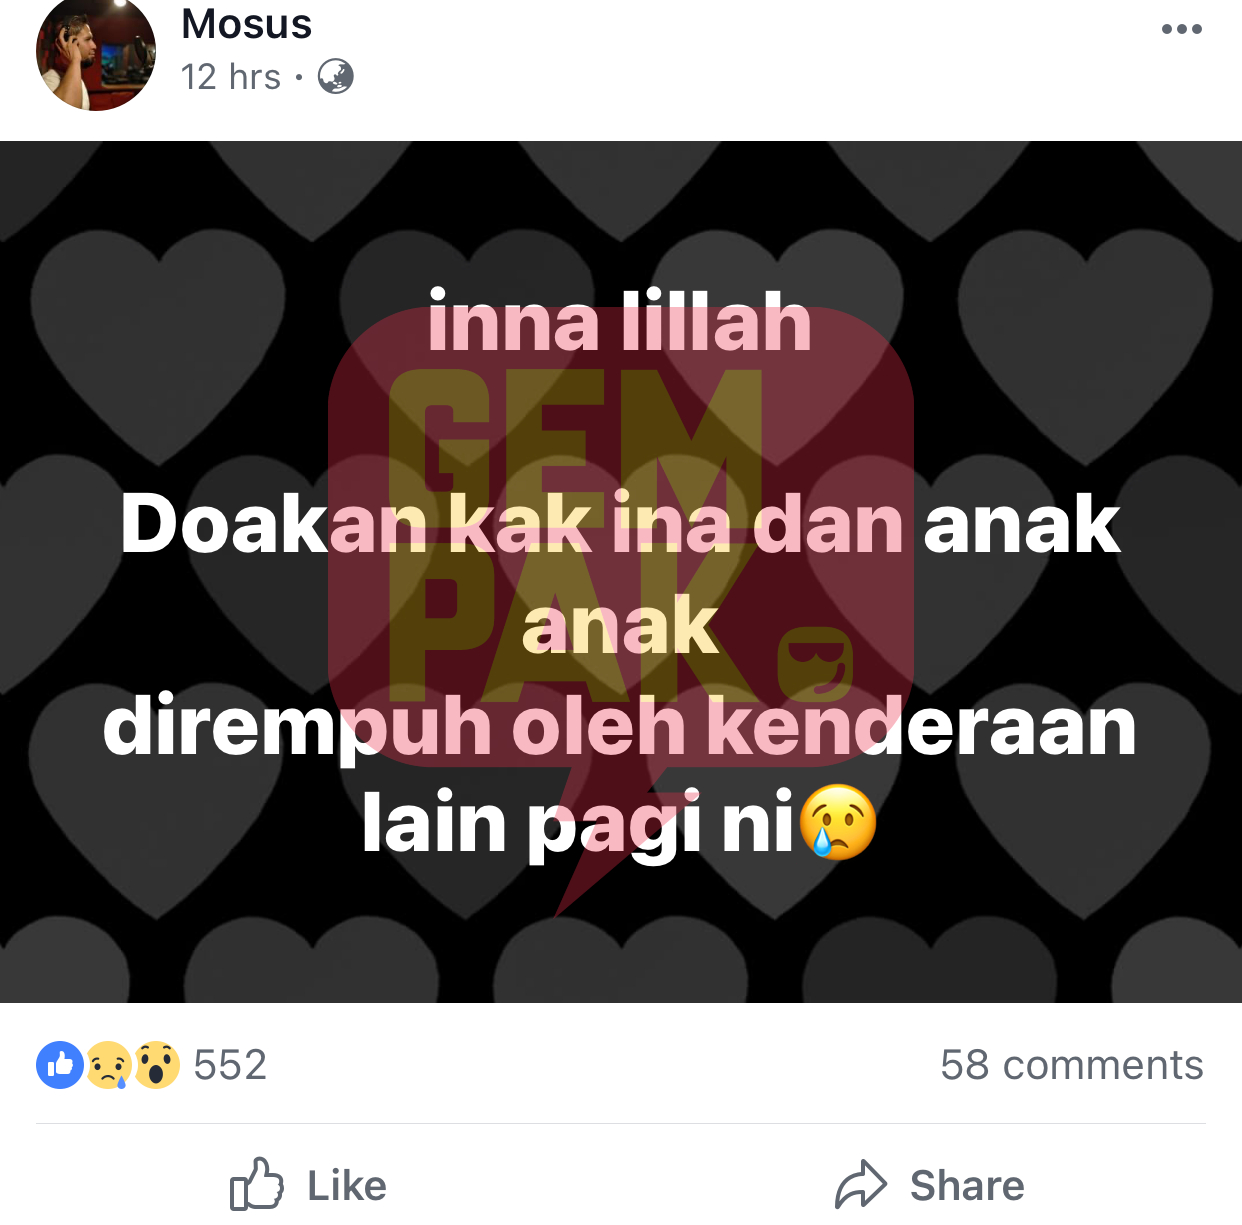View the 552 reactions count

(230, 1065)
